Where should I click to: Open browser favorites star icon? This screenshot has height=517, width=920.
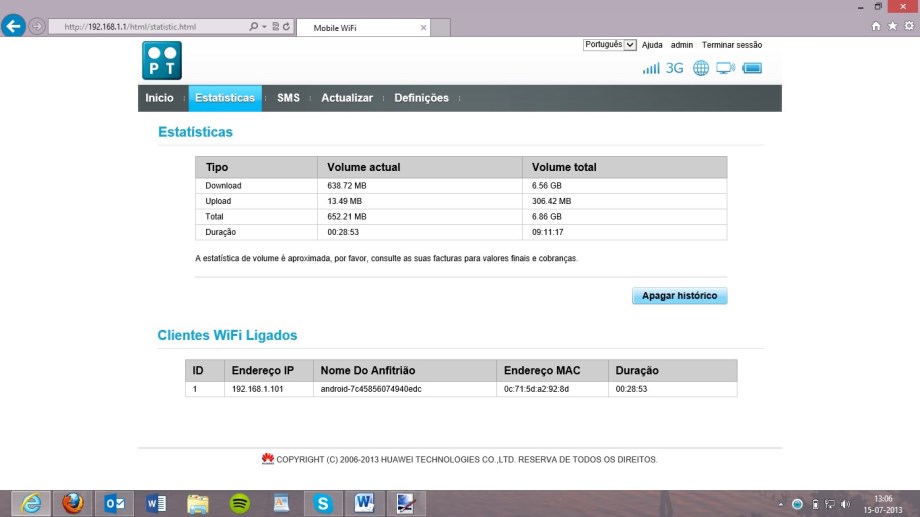(892, 27)
